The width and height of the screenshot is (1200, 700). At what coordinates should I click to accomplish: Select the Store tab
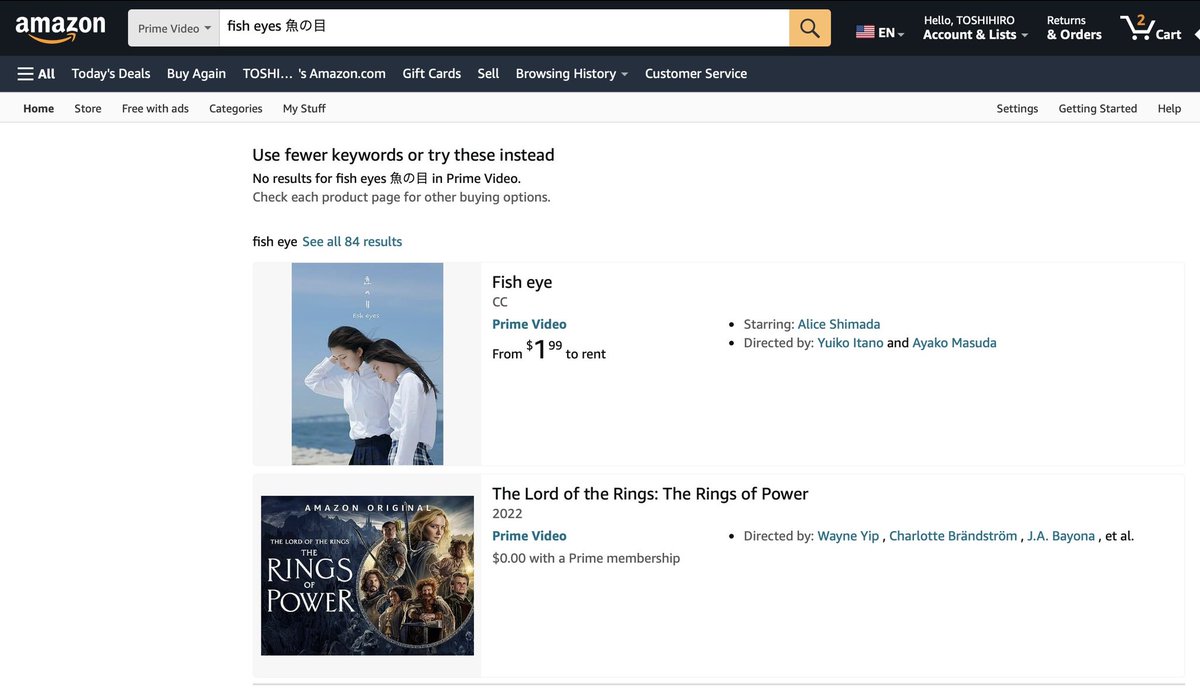88,109
